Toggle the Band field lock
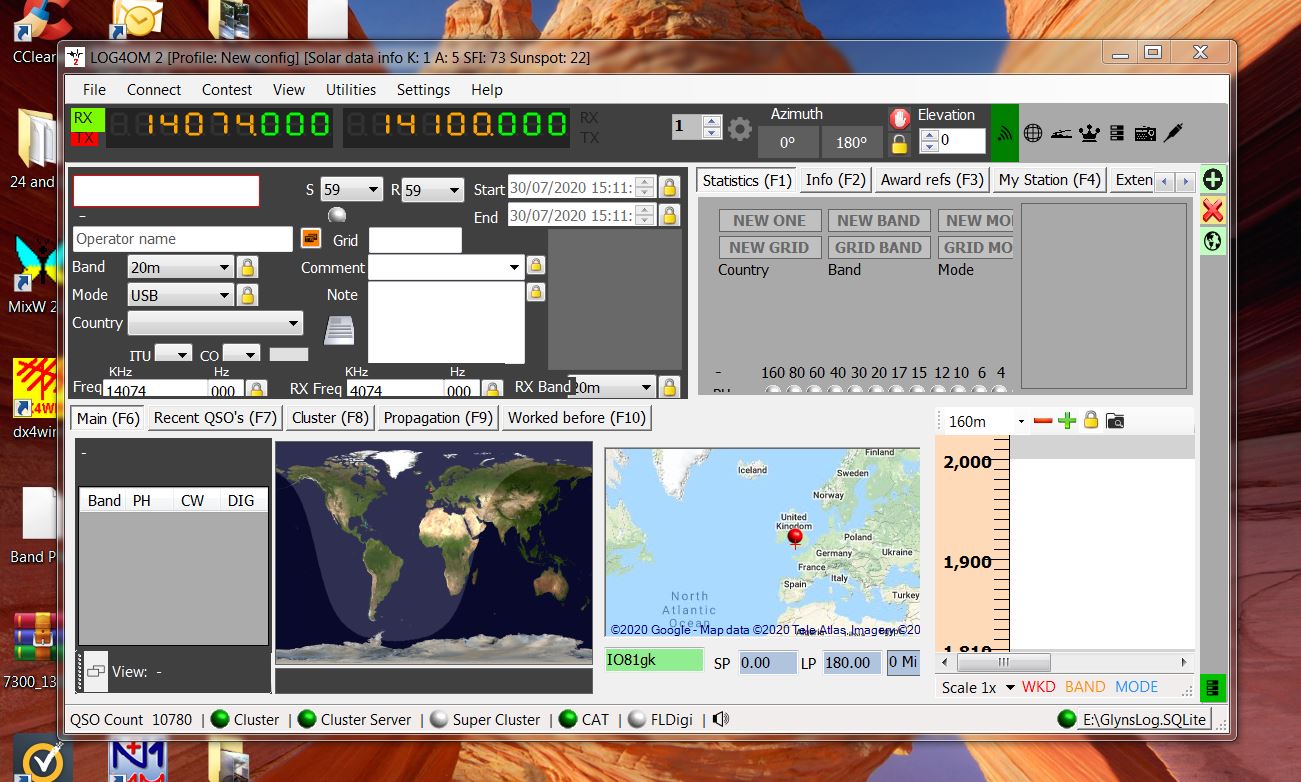 (247, 267)
